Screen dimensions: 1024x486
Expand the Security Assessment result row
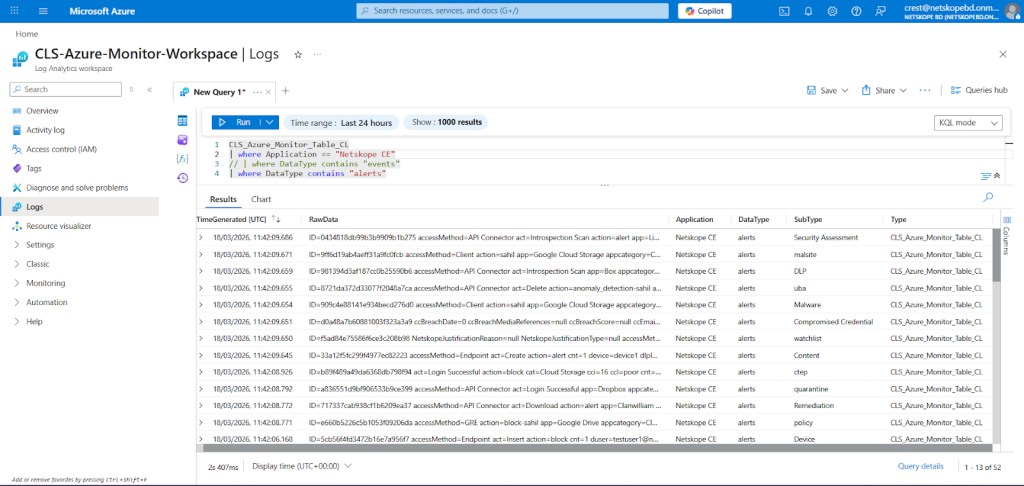click(x=201, y=237)
